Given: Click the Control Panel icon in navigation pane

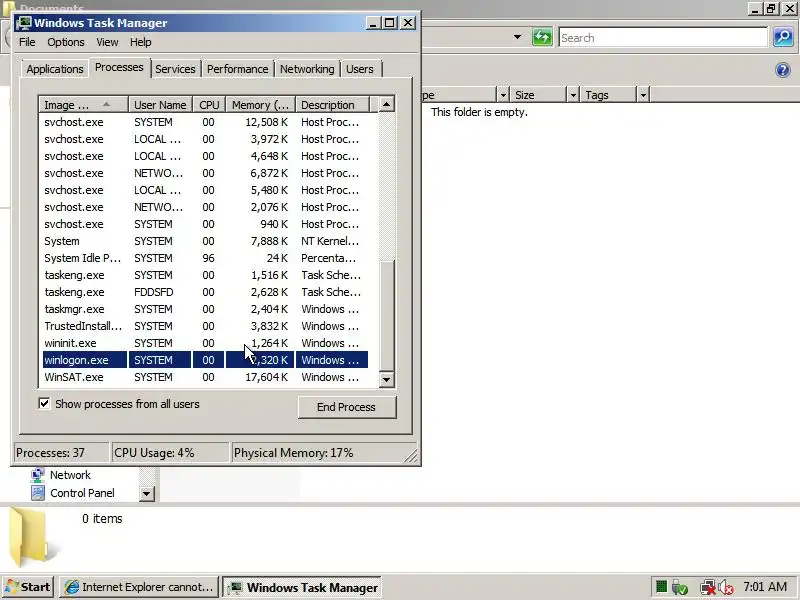Looking at the screenshot, I should tap(38, 493).
